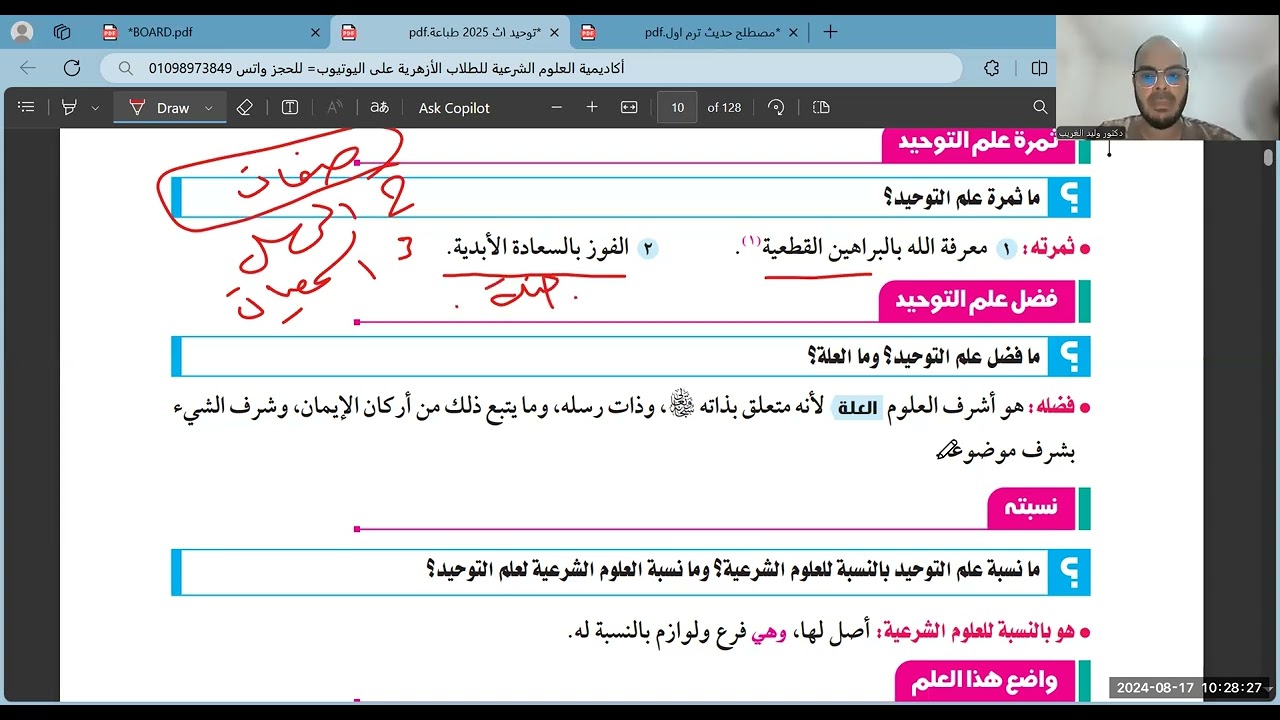Click the numbered bullet ١ before معرفة الله
The width and height of the screenshot is (1280, 720).
pyautogui.click(x=1006, y=249)
